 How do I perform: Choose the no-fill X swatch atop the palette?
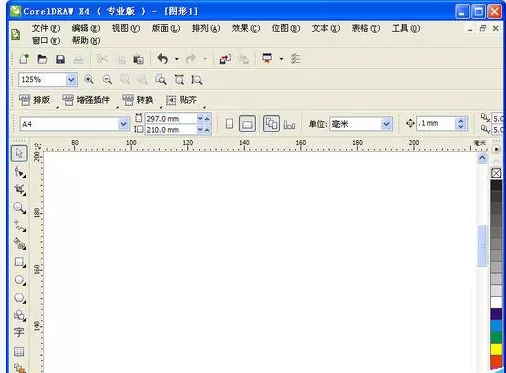(x=496, y=173)
